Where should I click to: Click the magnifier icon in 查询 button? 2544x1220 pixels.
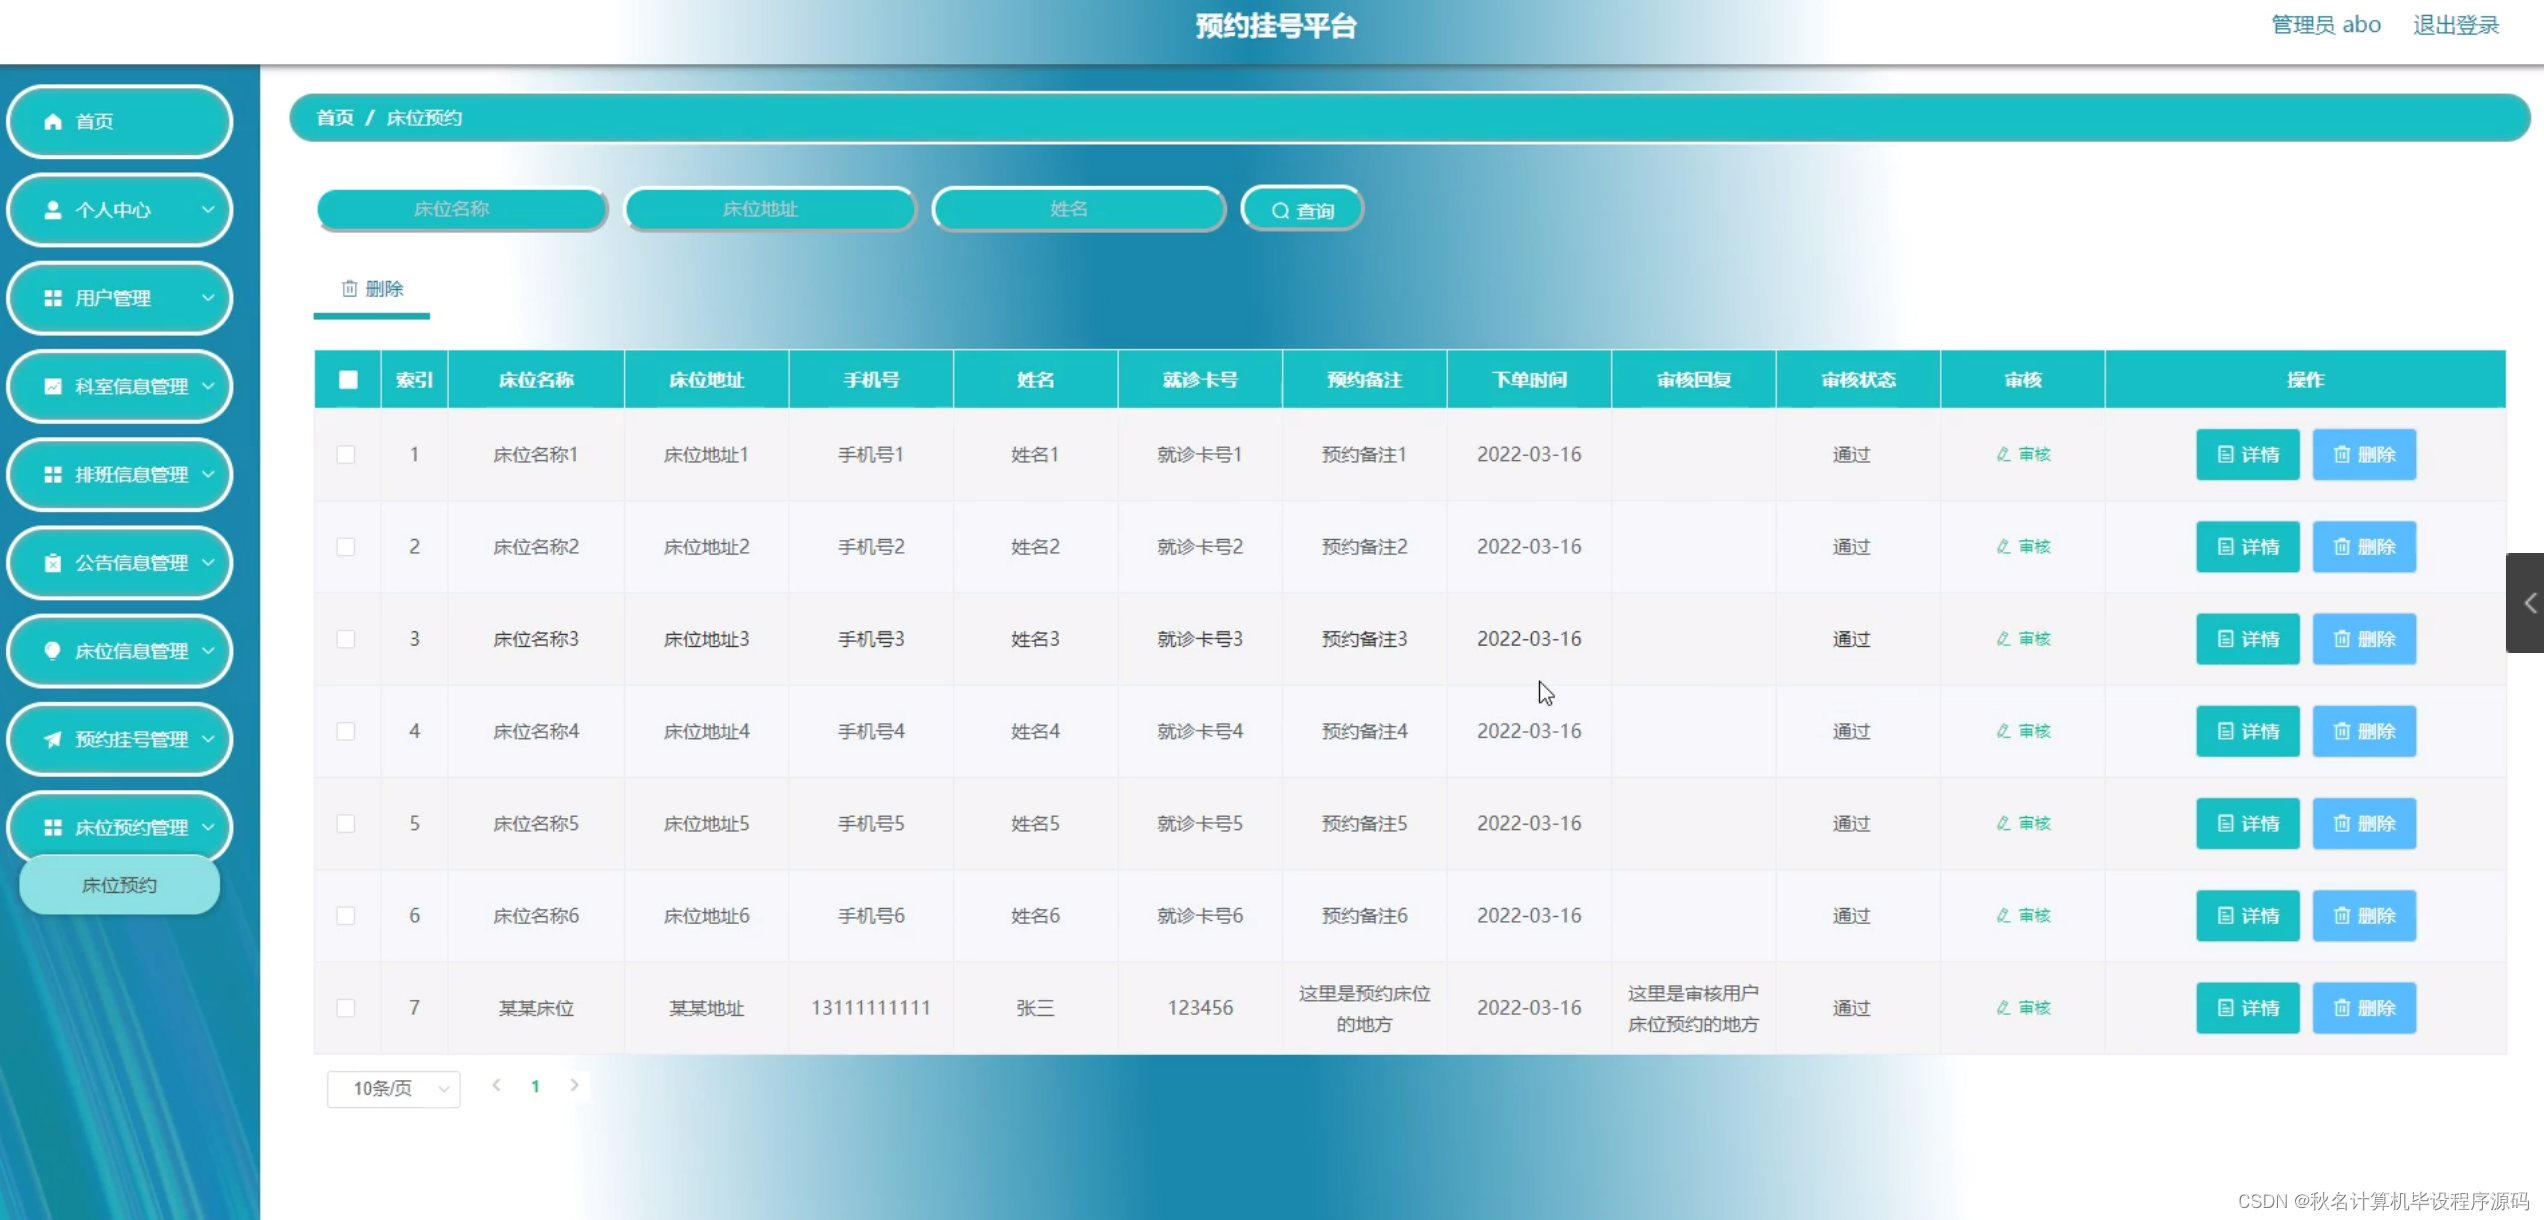[1280, 209]
